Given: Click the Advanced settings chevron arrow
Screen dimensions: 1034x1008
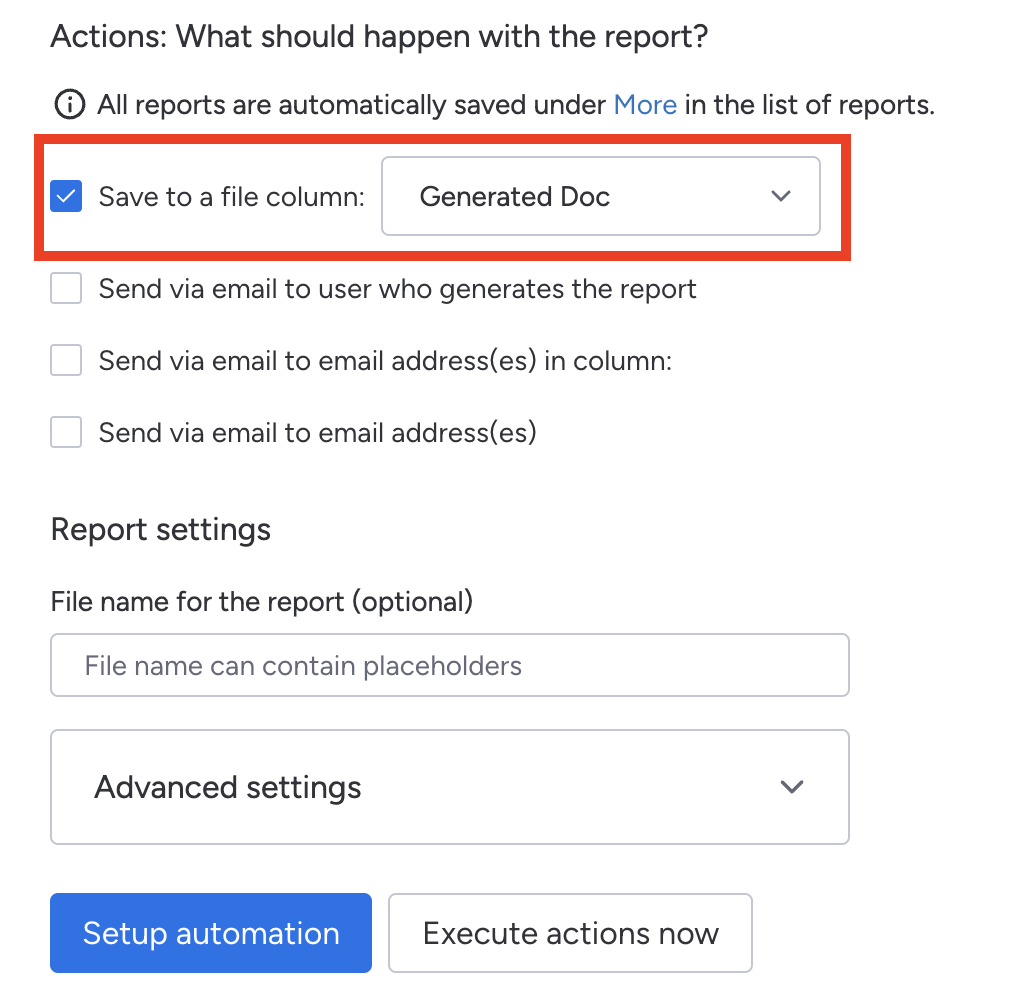Looking at the screenshot, I should pyautogui.click(x=792, y=787).
